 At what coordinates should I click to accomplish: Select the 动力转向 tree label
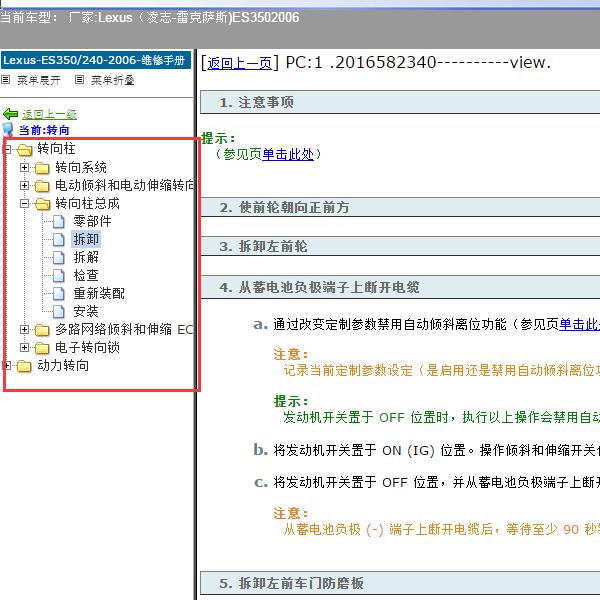tap(63, 365)
